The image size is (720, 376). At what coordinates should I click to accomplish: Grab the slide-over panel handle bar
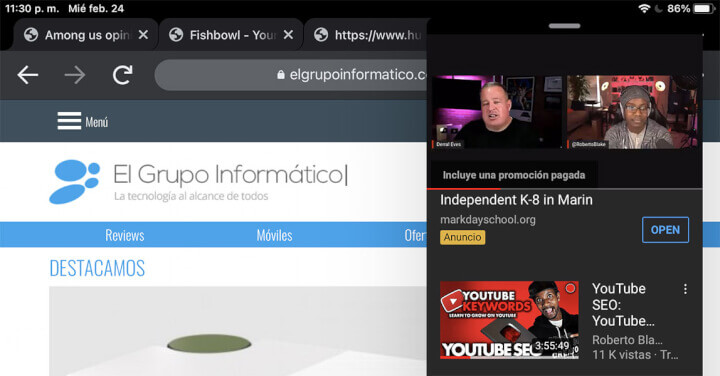pyautogui.click(x=564, y=26)
